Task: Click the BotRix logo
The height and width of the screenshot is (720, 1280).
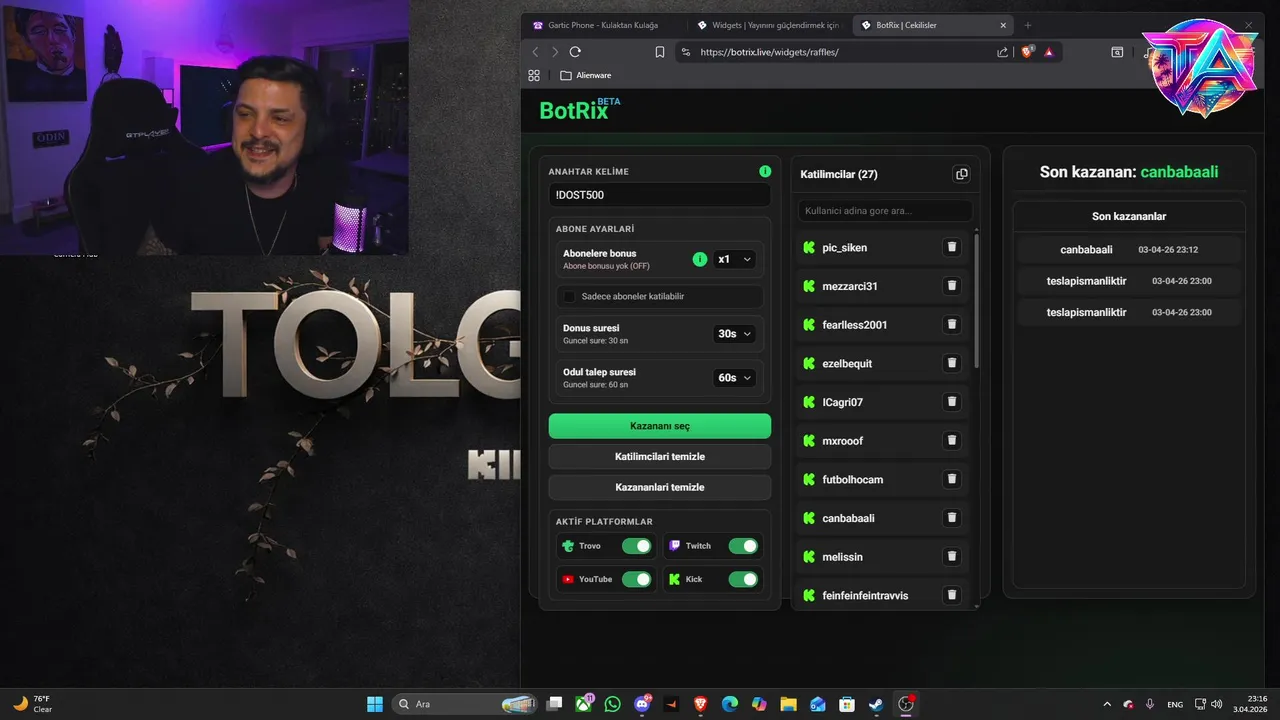Action: (x=579, y=110)
